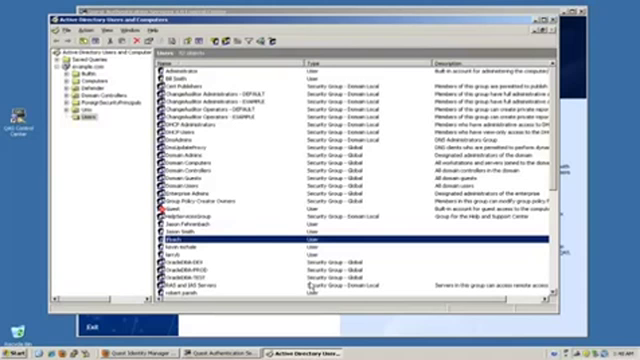Screen dimensions: 640x360
Task: Sort by the Description column header
Action: tap(491, 63)
